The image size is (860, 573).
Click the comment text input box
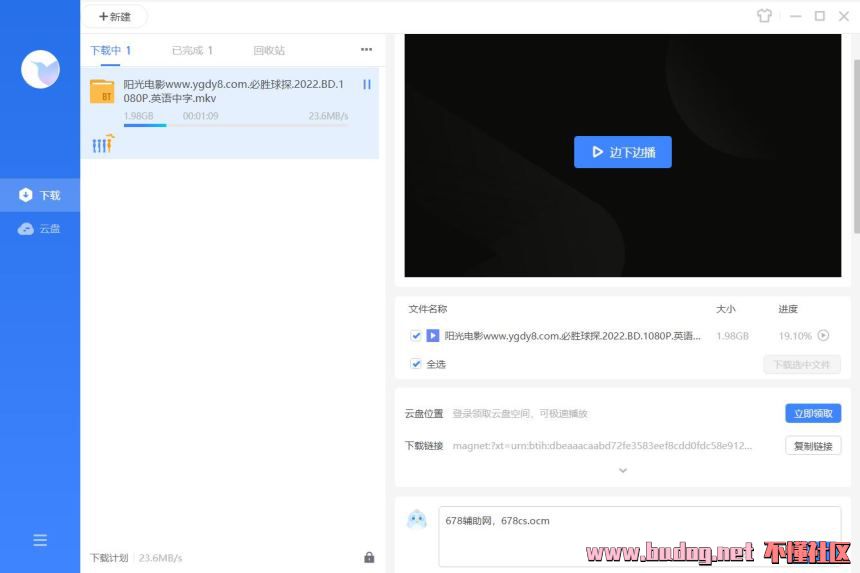[640, 536]
